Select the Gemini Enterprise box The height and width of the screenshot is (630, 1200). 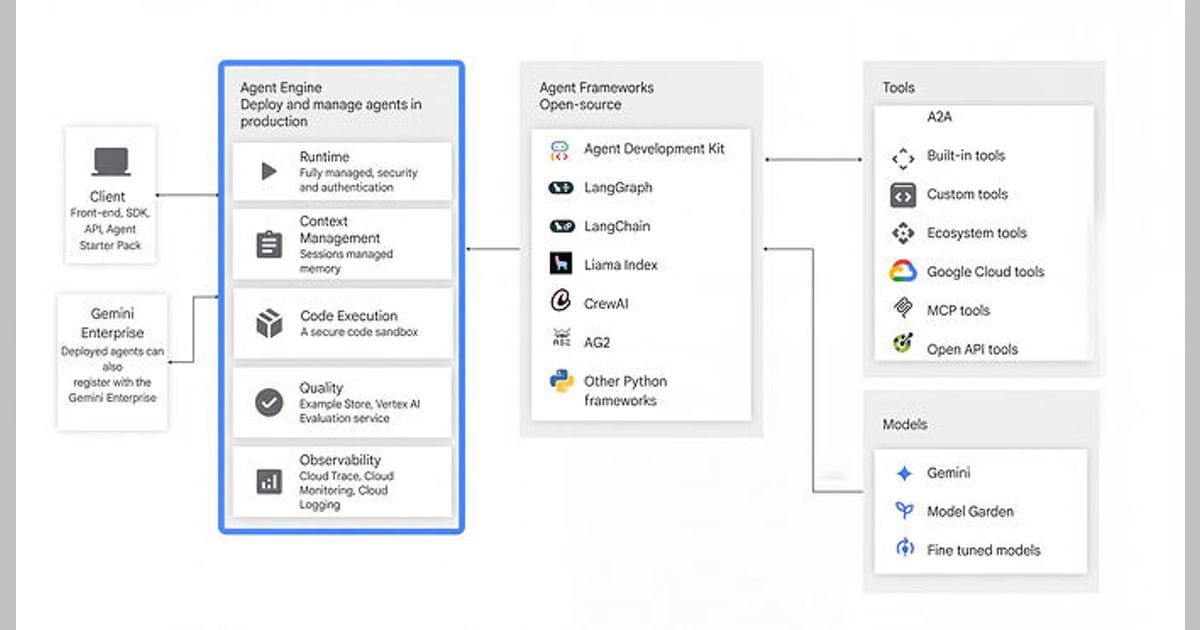click(110, 362)
